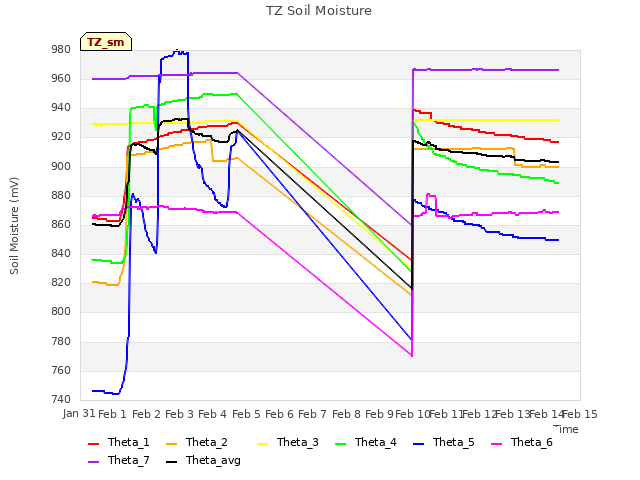640x480 pixels.
Task: Click the 840 y-axis tick label
Action: 61,254
